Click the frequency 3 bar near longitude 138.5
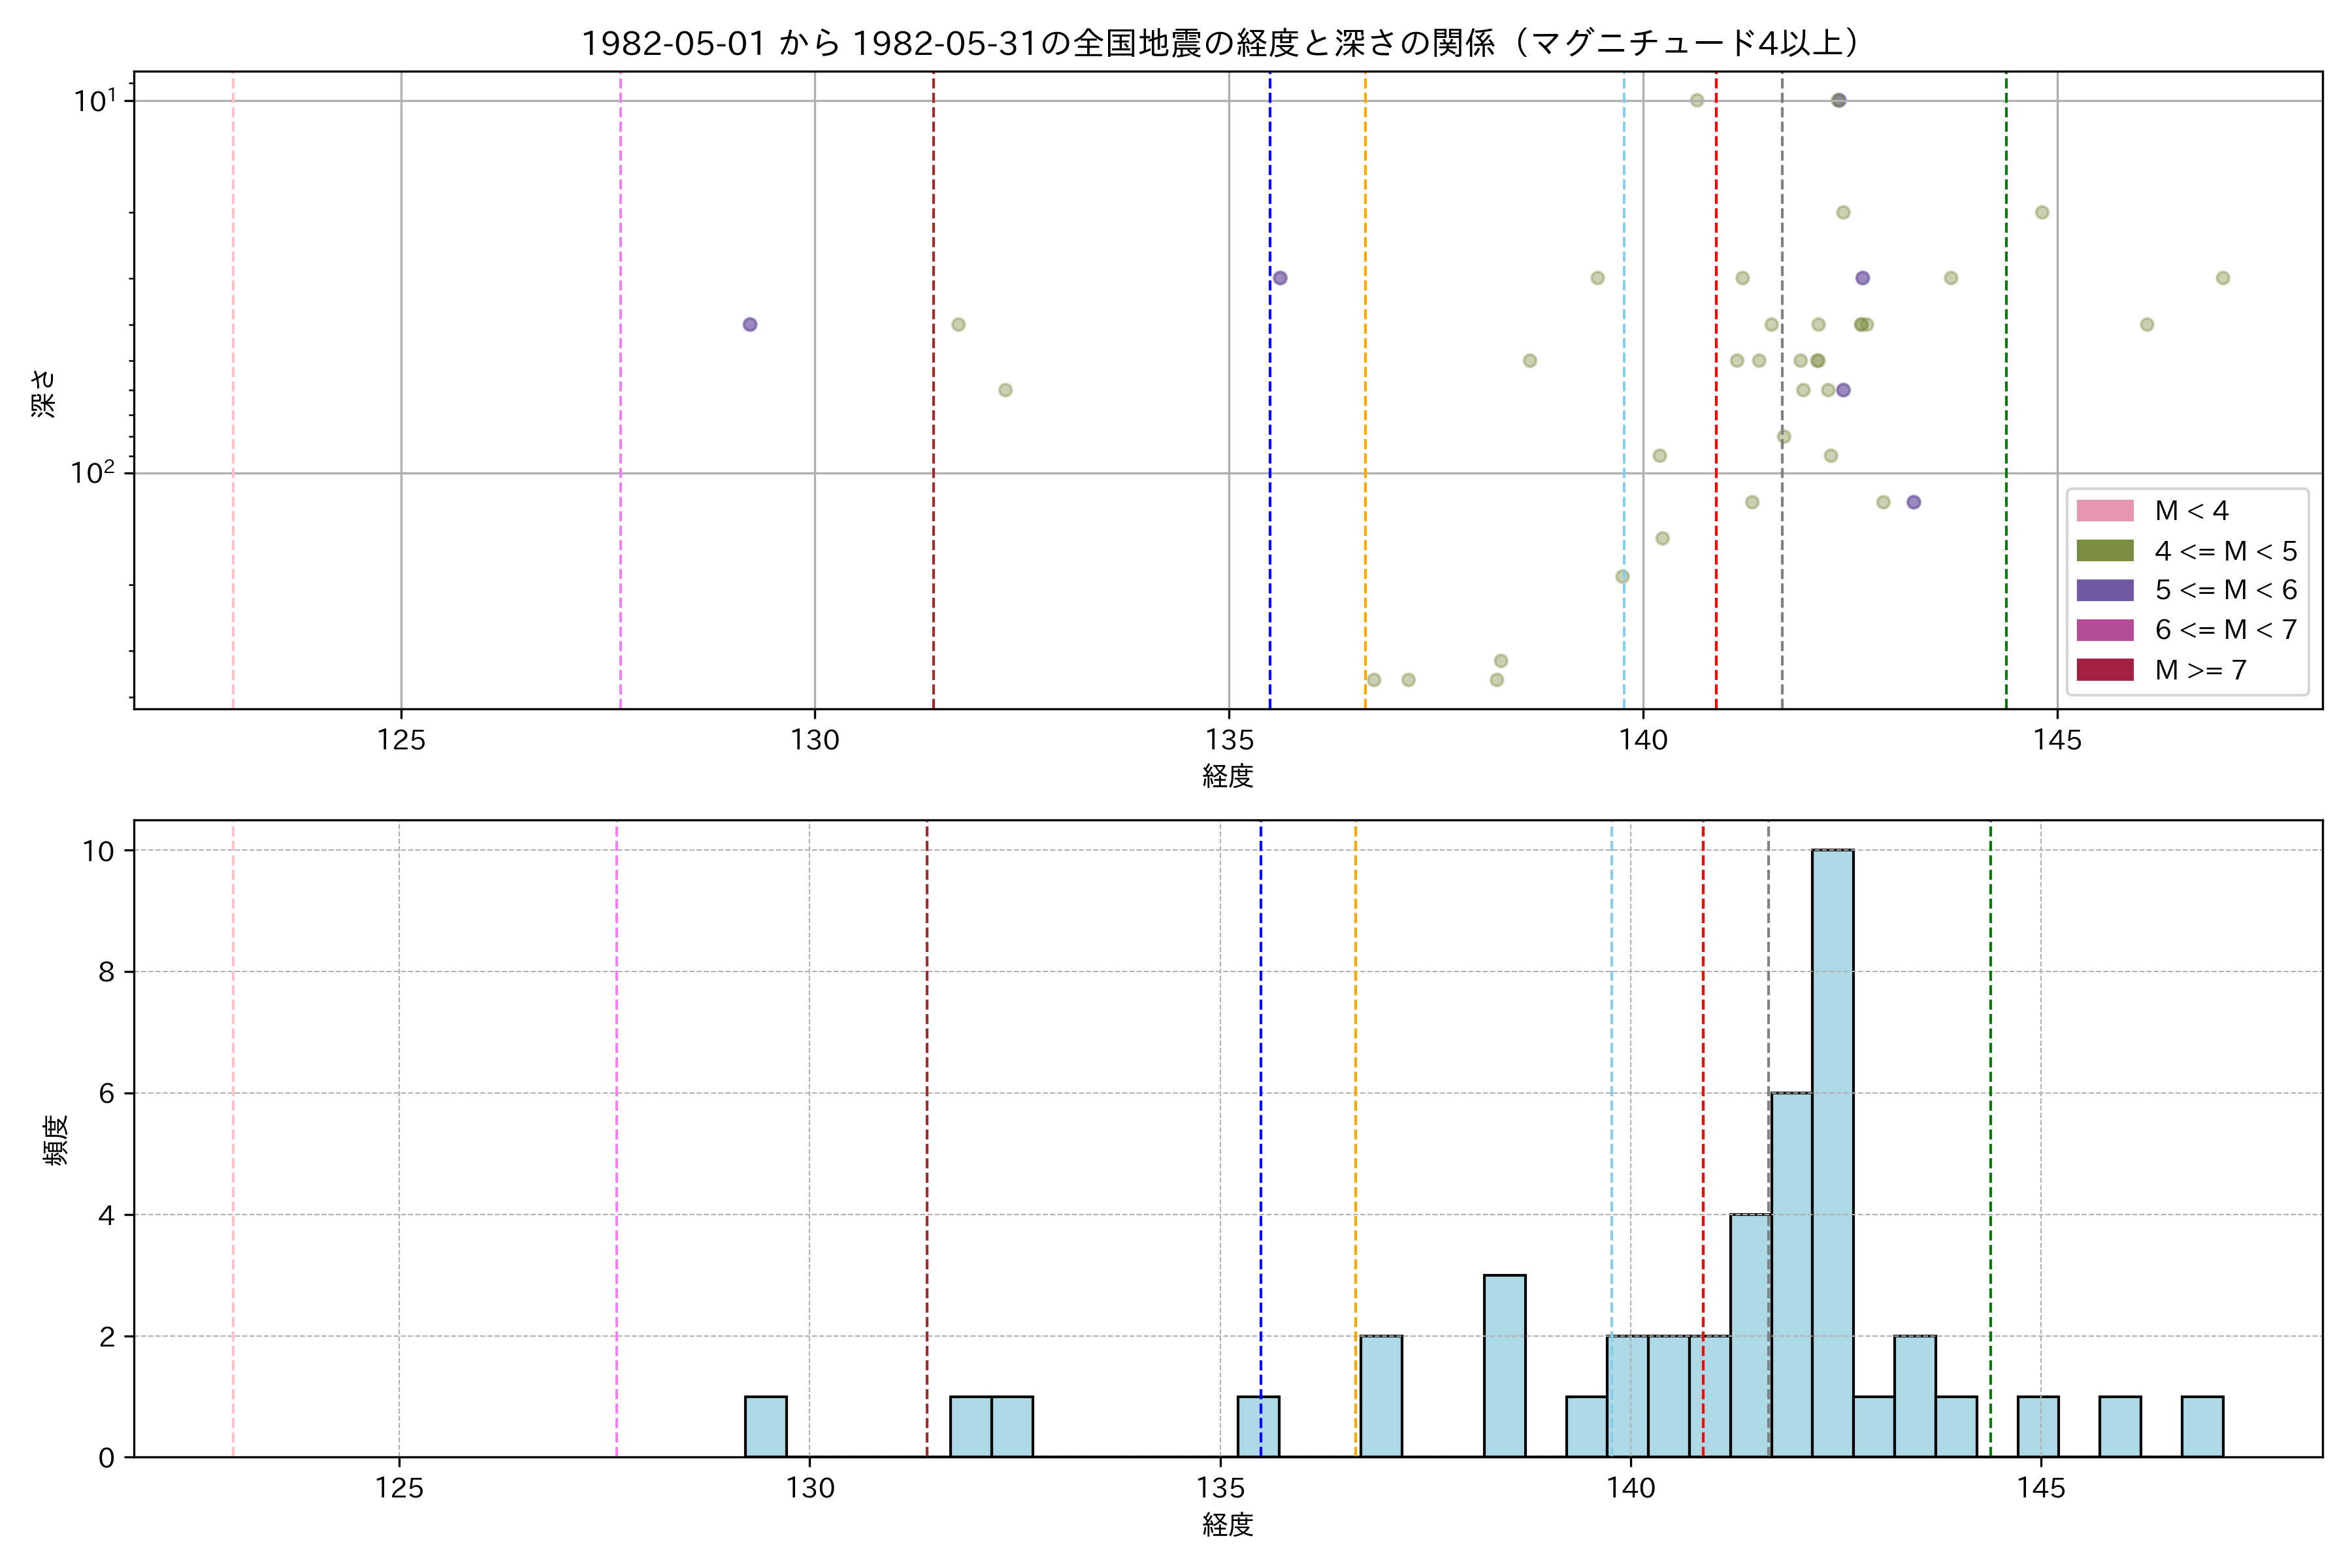This screenshot has height=1568, width=2352. 1504,1366
